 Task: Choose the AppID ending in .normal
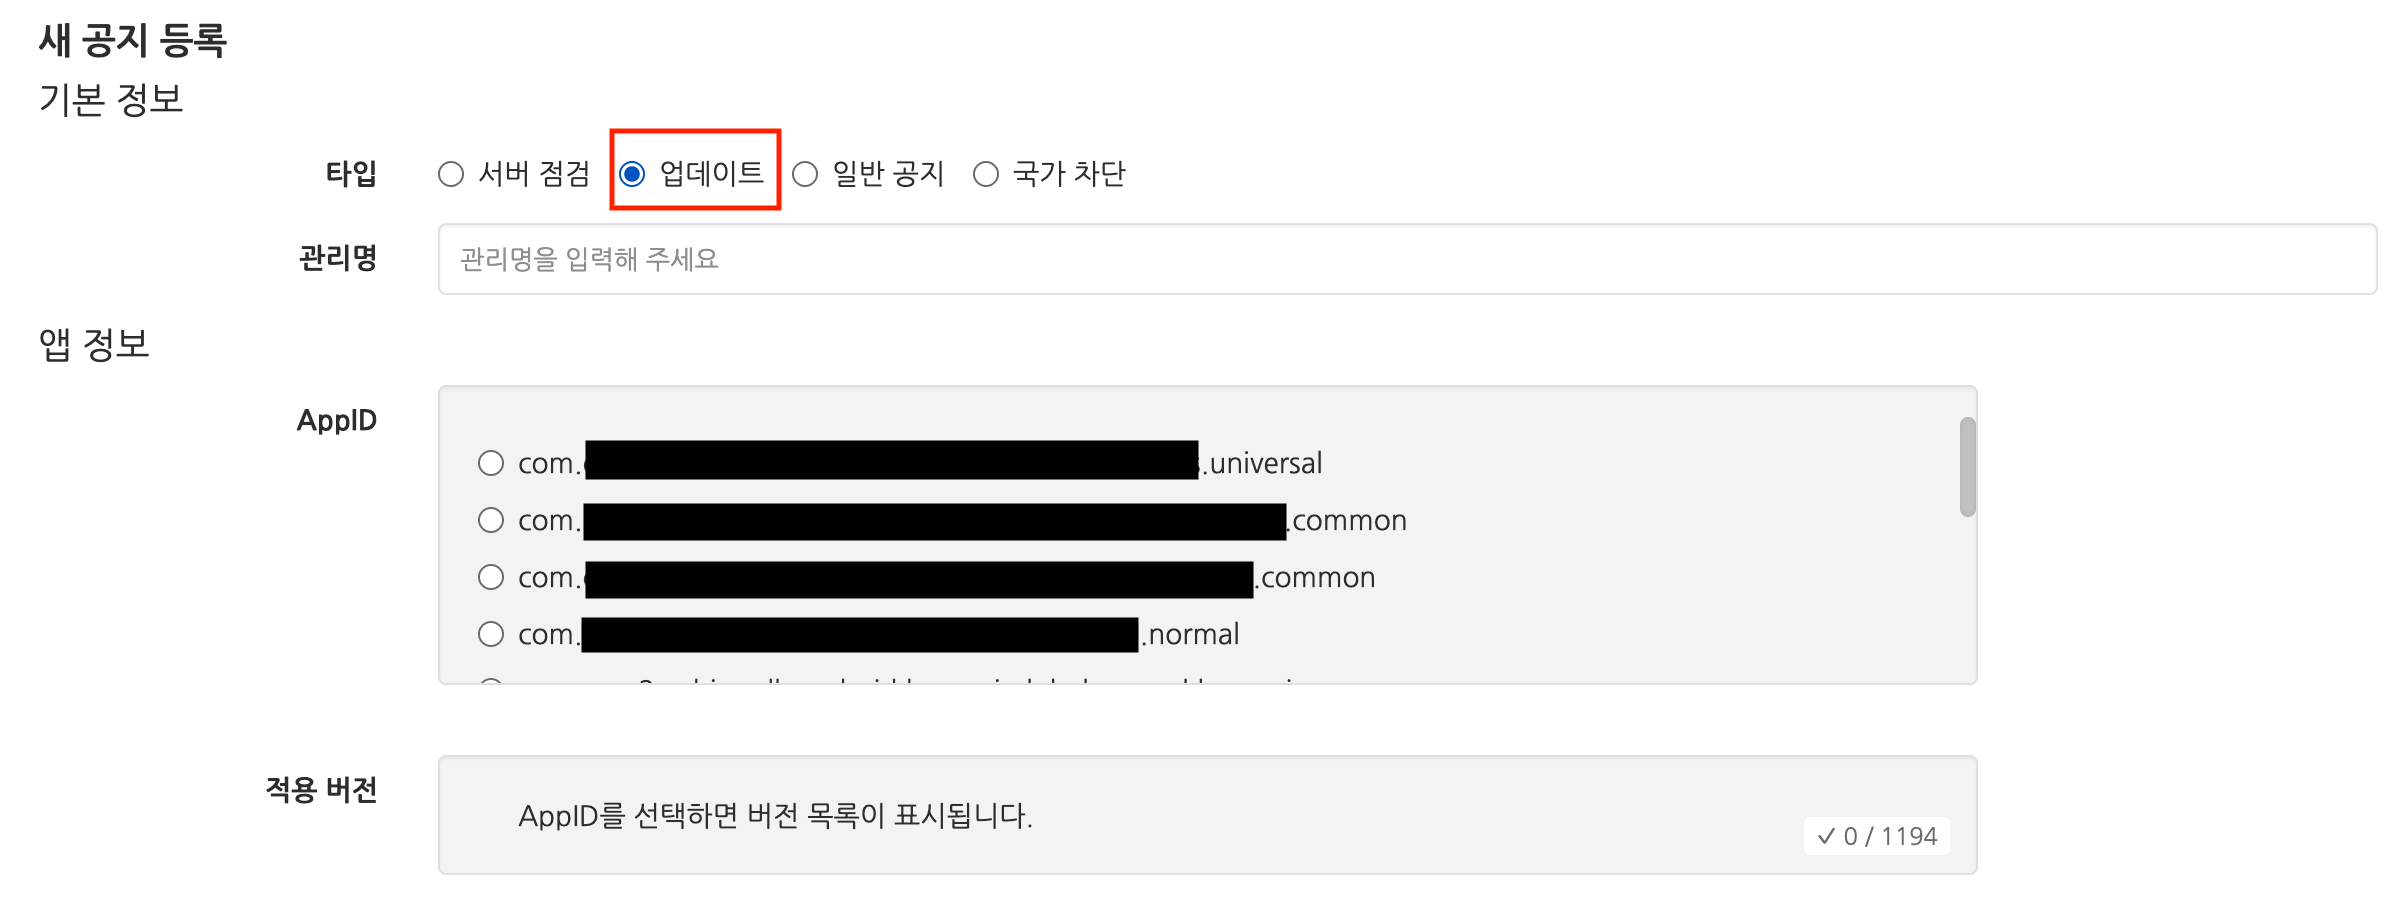point(491,634)
